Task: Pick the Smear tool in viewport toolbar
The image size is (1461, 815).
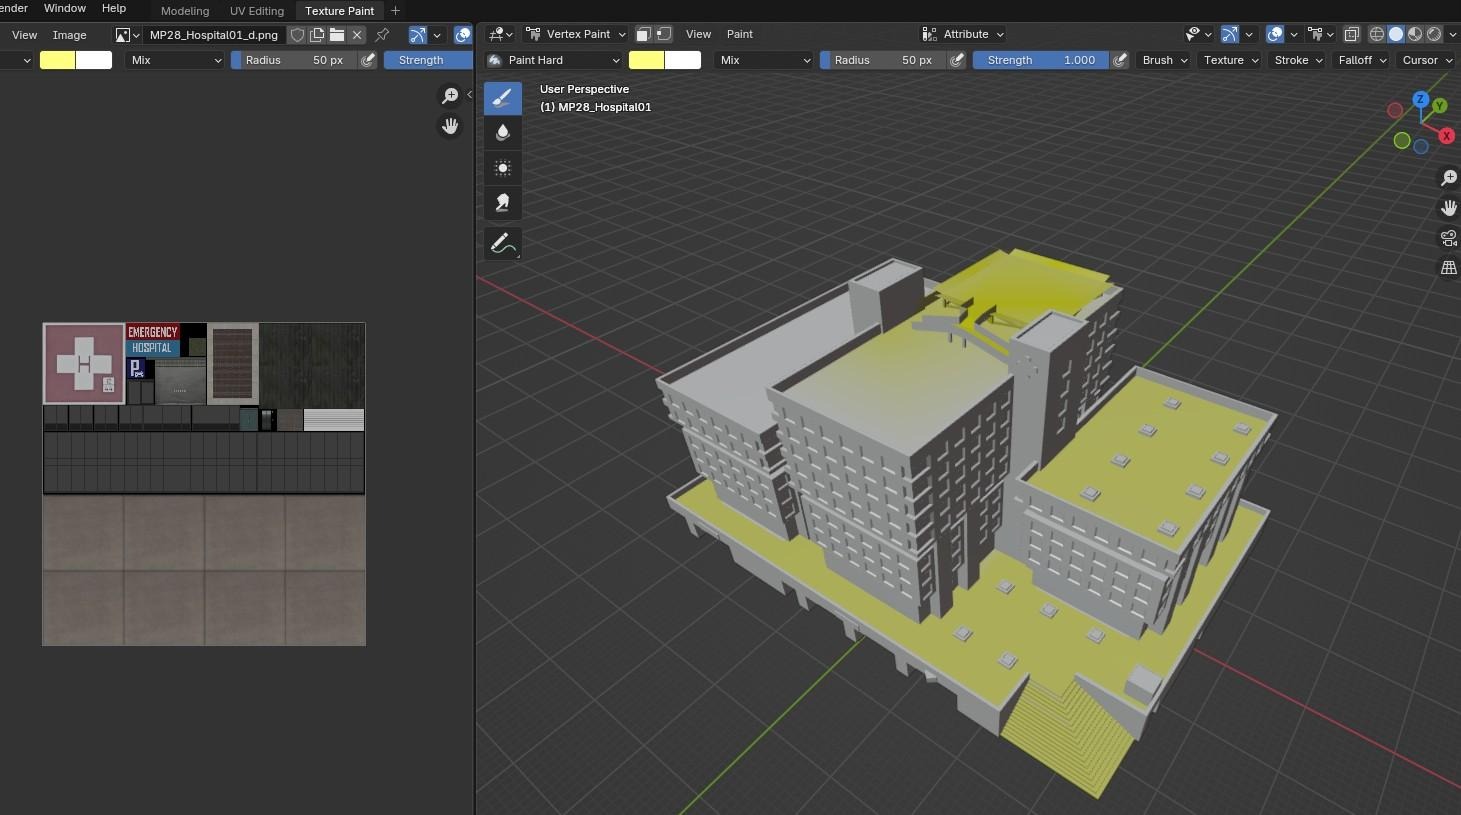Action: (x=502, y=203)
